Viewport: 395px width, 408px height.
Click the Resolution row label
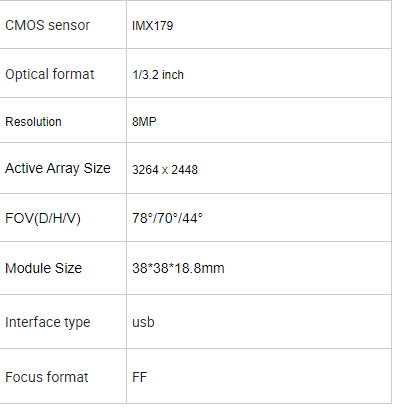pyautogui.click(x=33, y=122)
